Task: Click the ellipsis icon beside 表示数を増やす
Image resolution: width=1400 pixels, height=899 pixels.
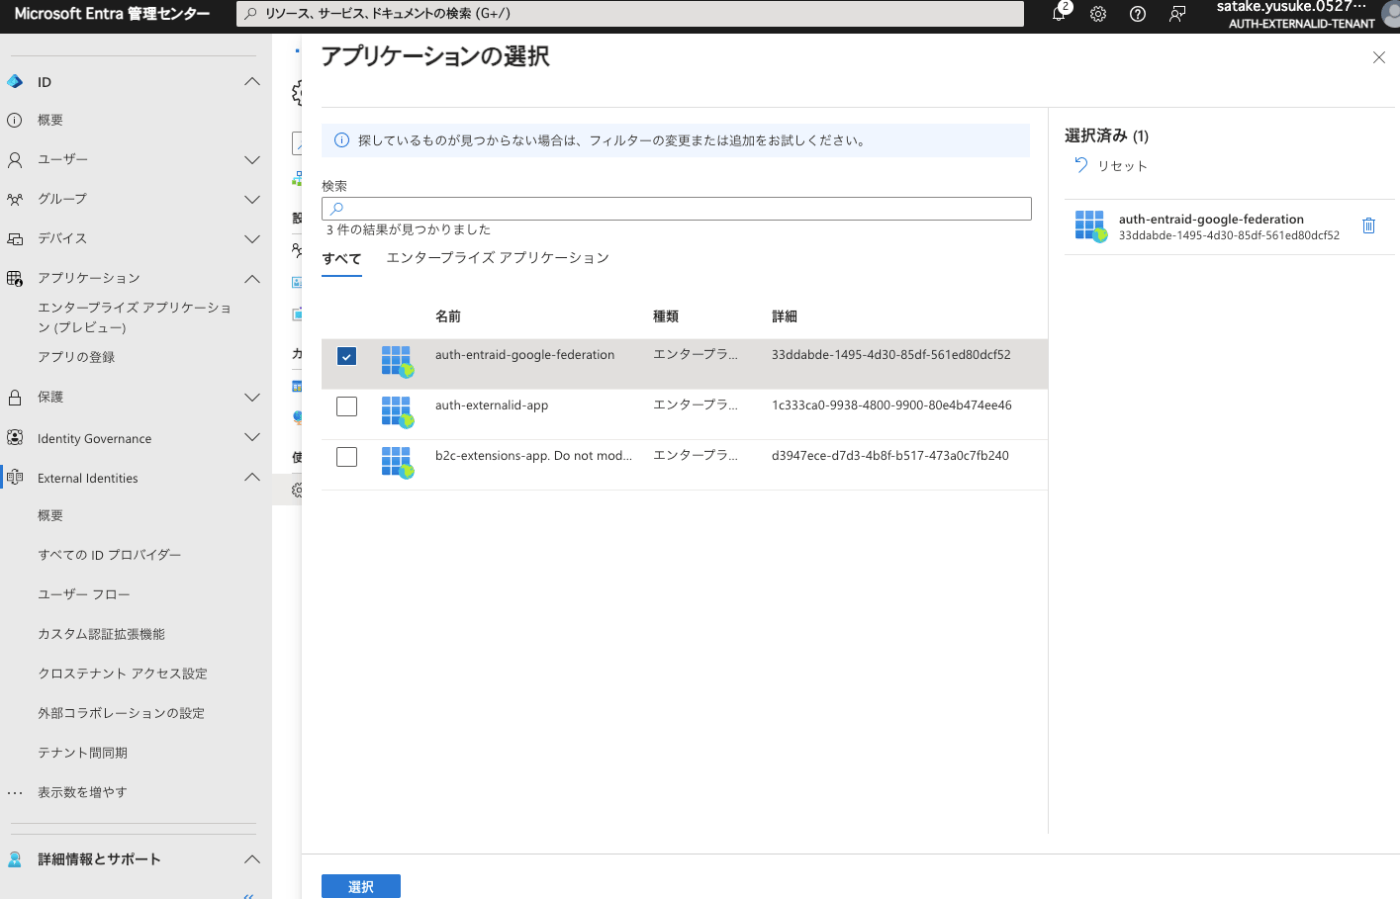Action: 15,792
